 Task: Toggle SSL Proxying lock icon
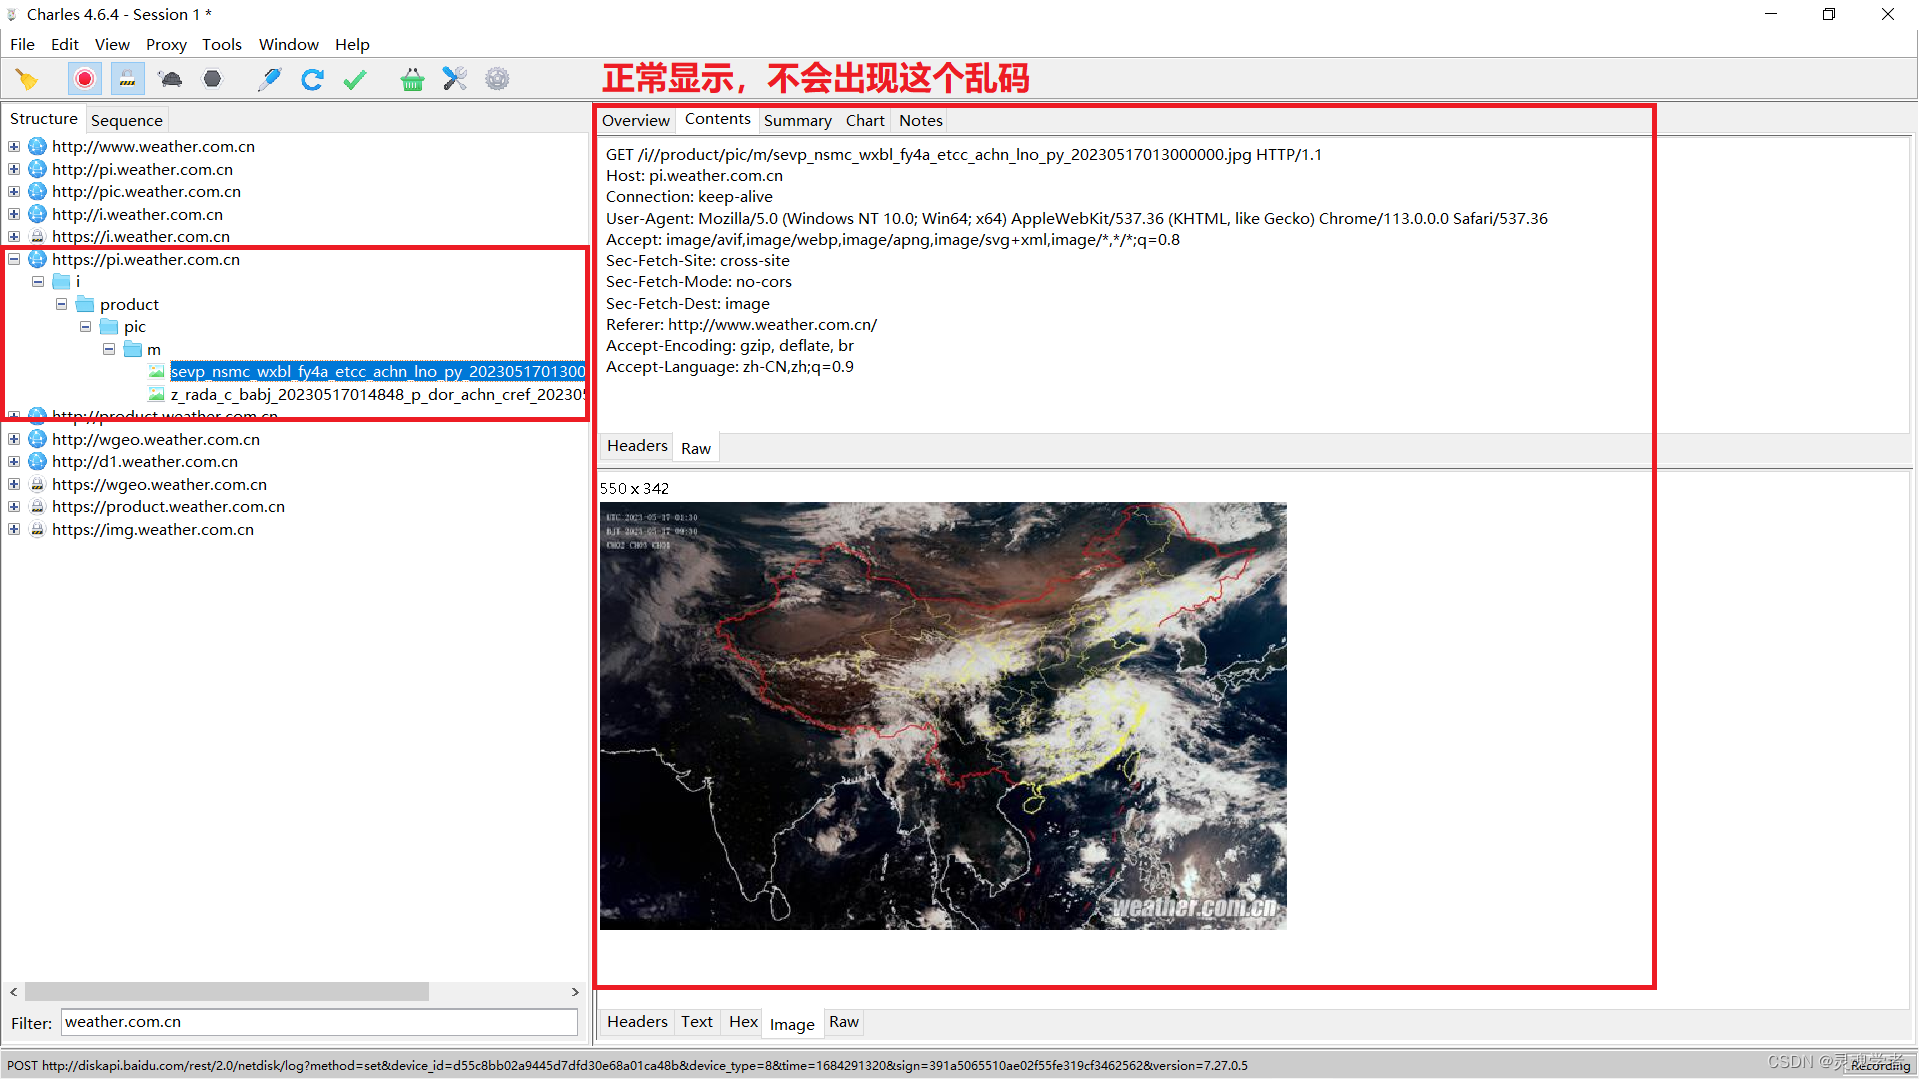[x=127, y=79]
